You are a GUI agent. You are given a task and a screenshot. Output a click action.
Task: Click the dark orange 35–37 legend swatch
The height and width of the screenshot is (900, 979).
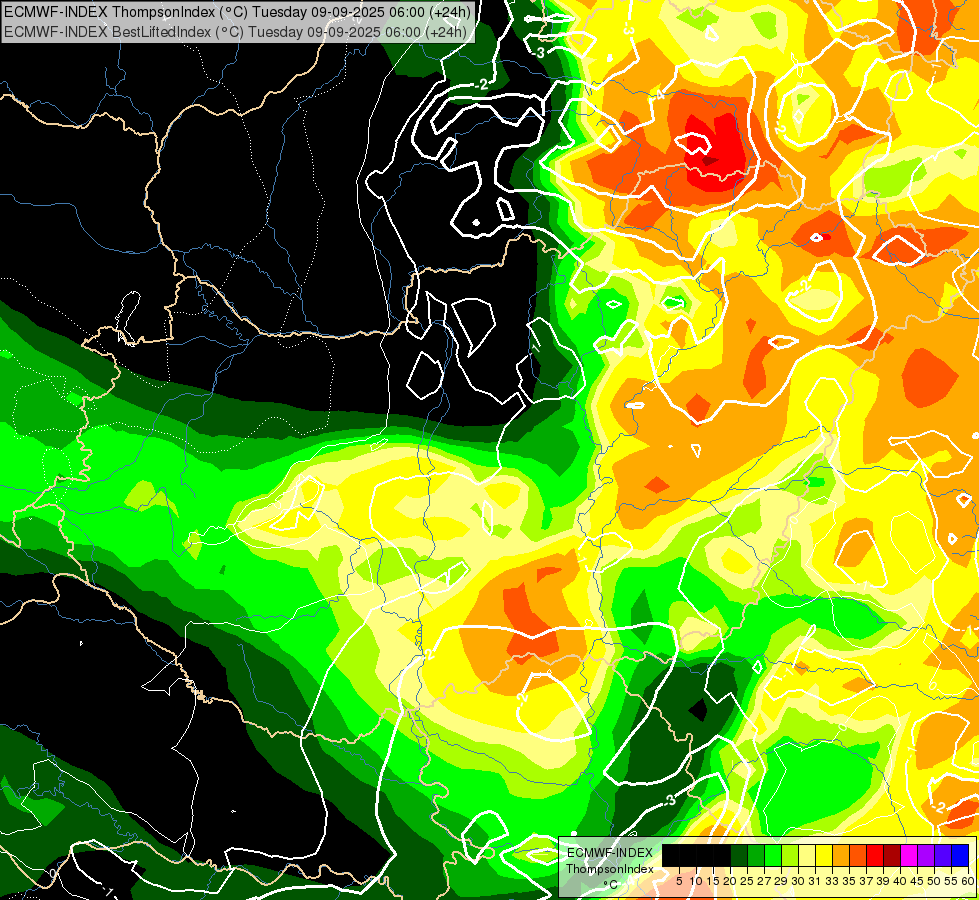pos(858,855)
